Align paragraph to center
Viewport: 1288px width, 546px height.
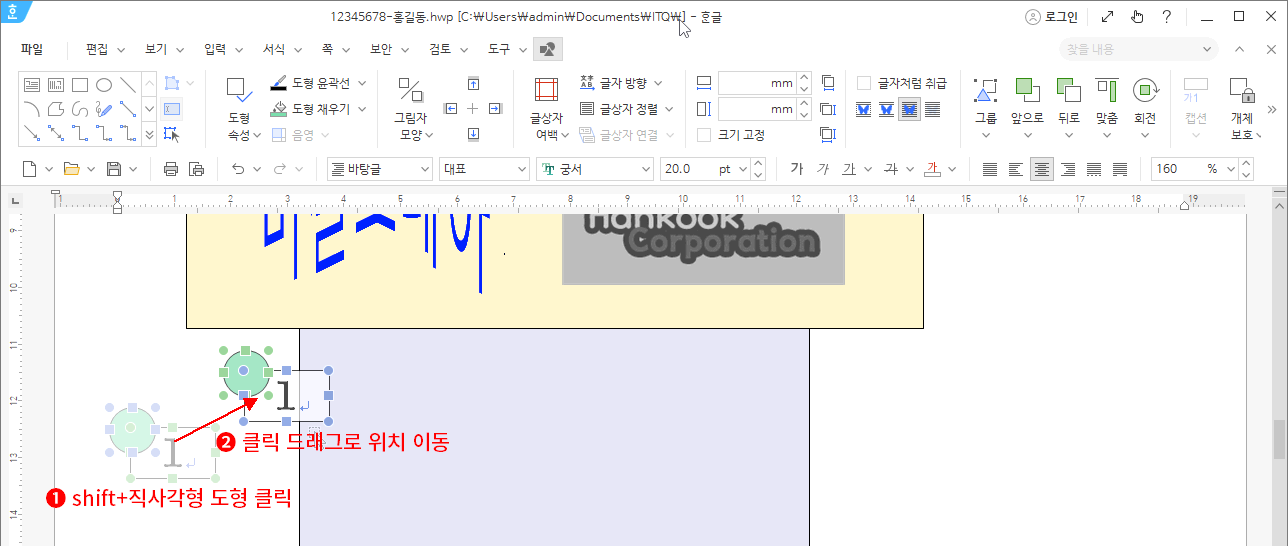(1042, 169)
